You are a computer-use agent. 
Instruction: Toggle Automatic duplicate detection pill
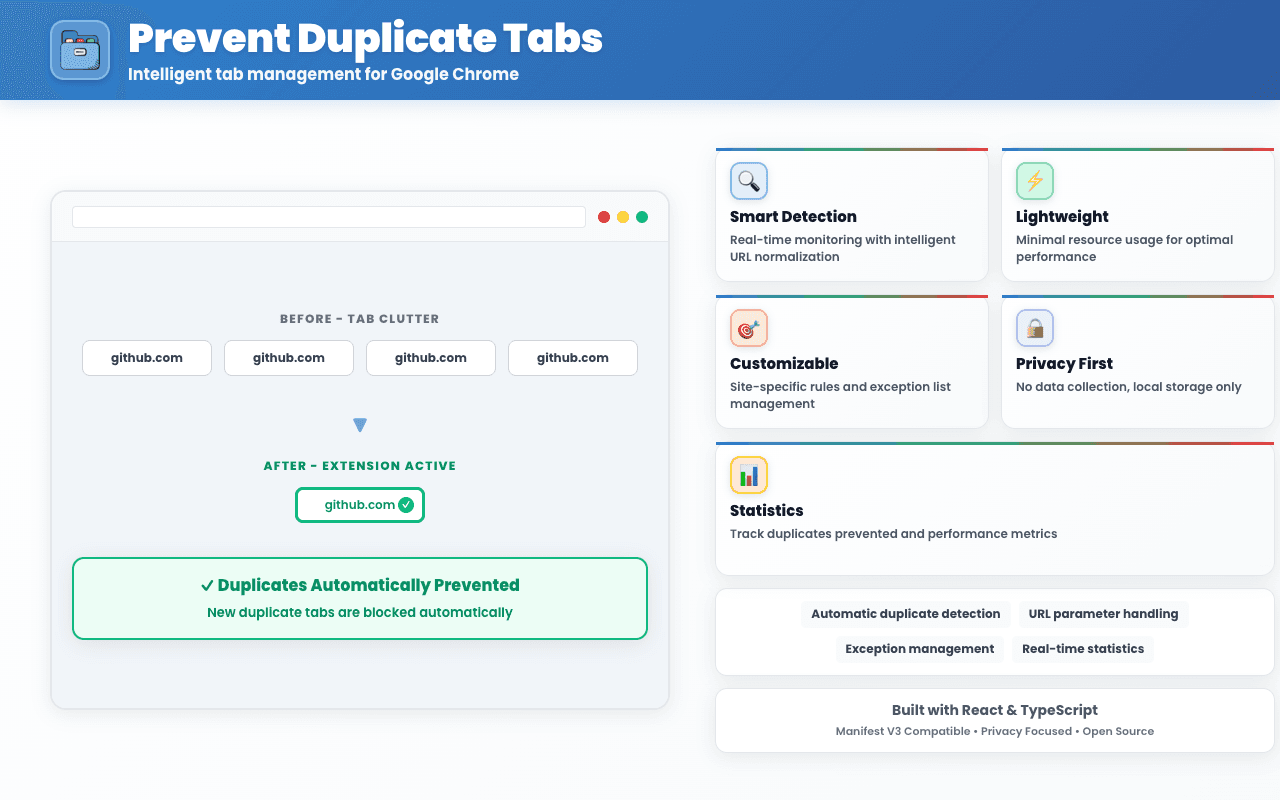coord(905,613)
